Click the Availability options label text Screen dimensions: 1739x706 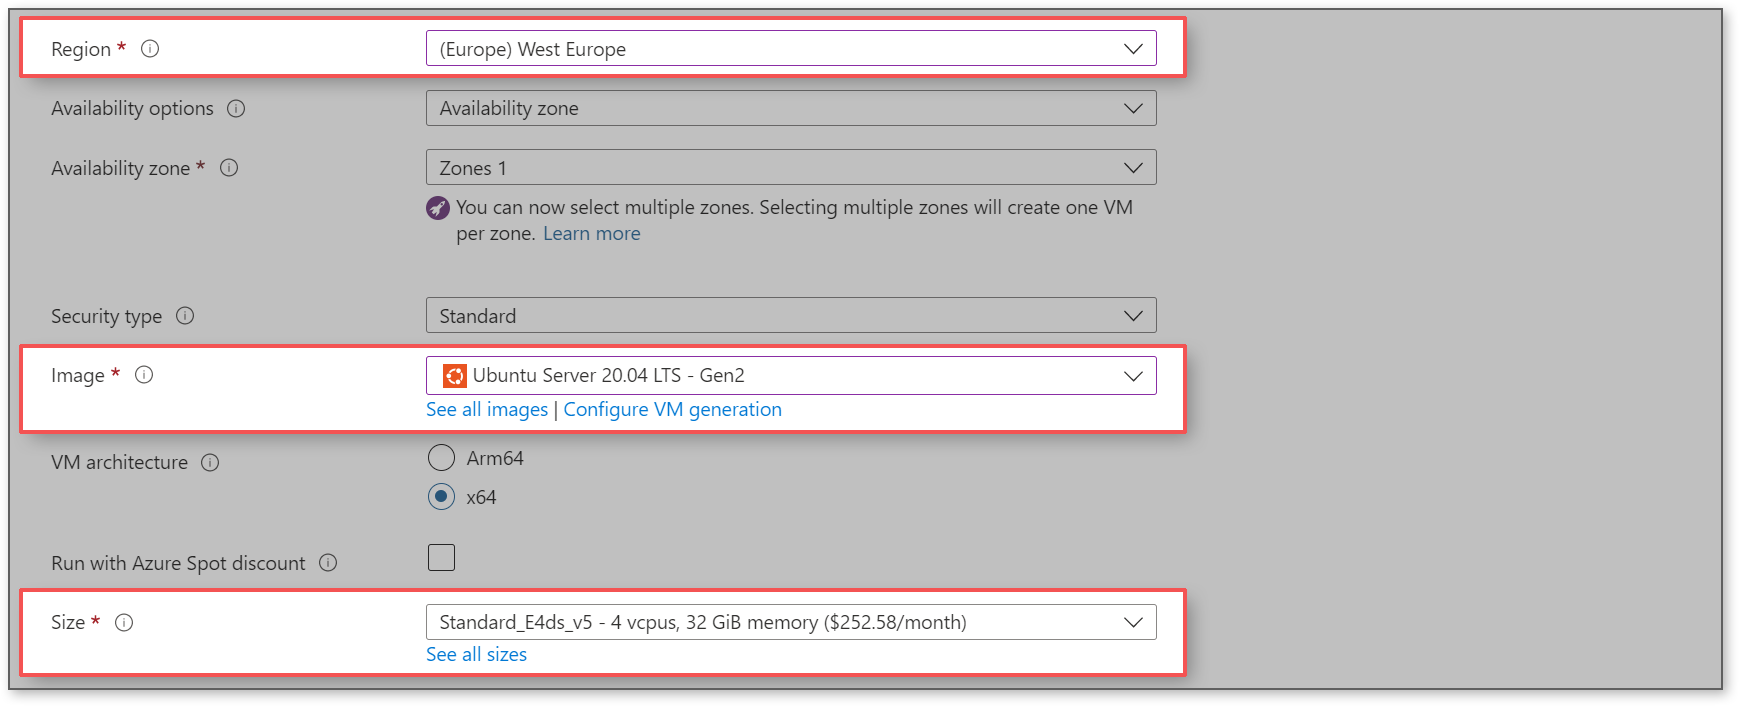[132, 108]
